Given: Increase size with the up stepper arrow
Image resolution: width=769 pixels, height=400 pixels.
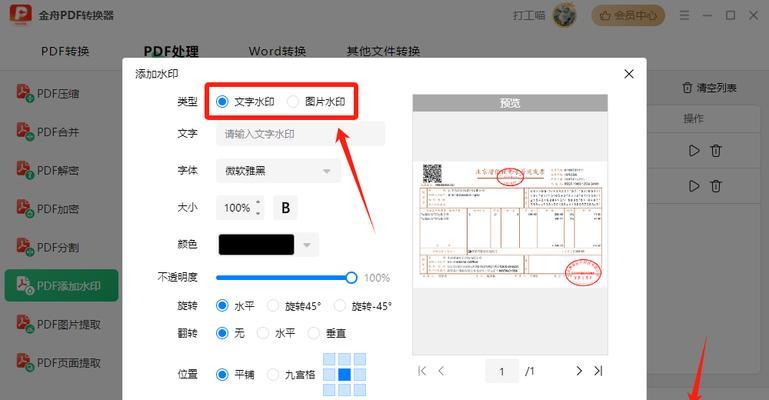Looking at the screenshot, I should coord(258,201).
